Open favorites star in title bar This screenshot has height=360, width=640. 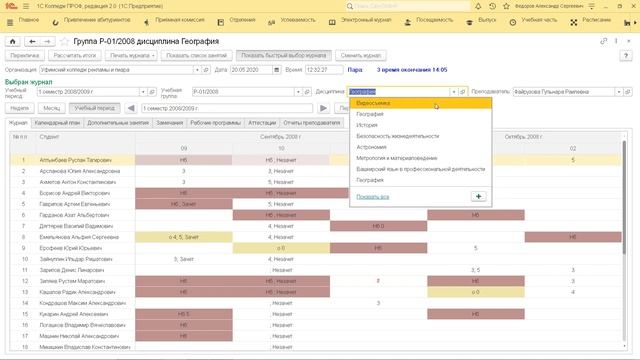(x=506, y=6)
